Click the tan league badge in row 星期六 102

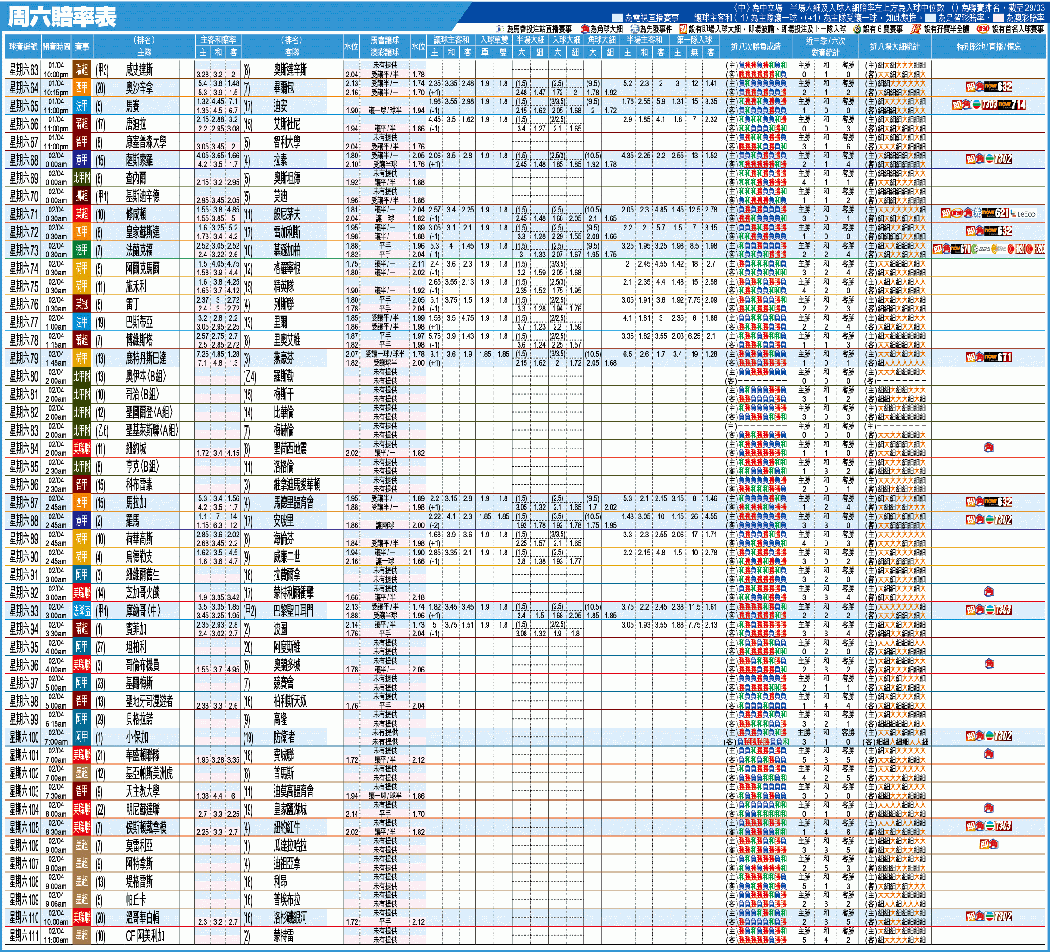point(82,774)
